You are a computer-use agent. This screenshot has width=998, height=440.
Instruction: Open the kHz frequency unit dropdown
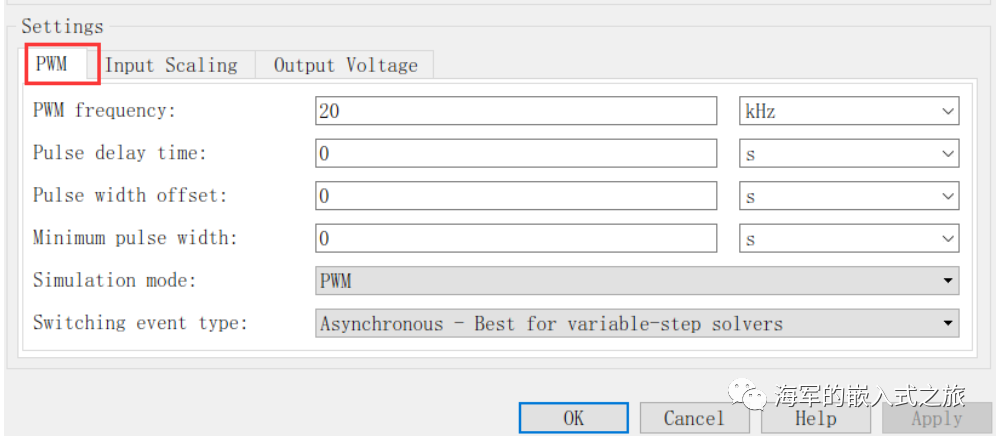coord(848,111)
